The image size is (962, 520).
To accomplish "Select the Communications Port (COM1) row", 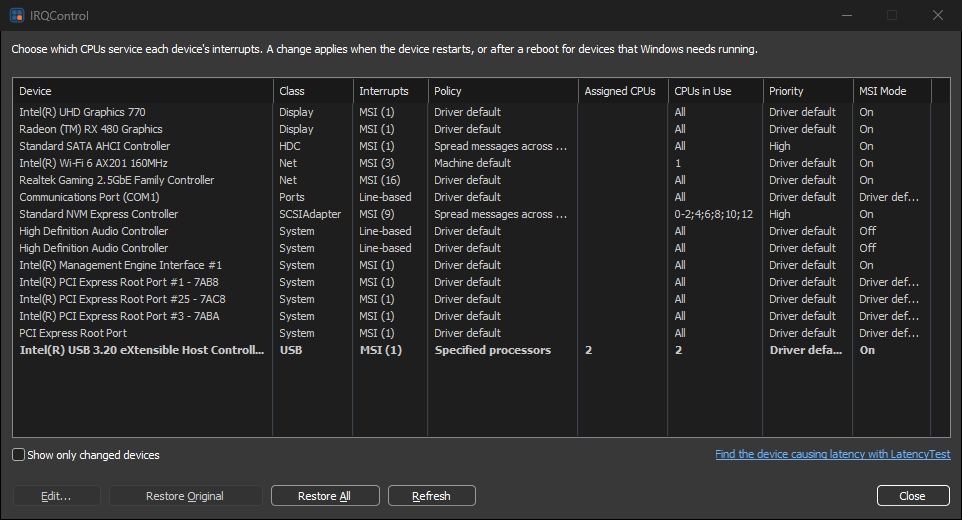I will [471, 197].
